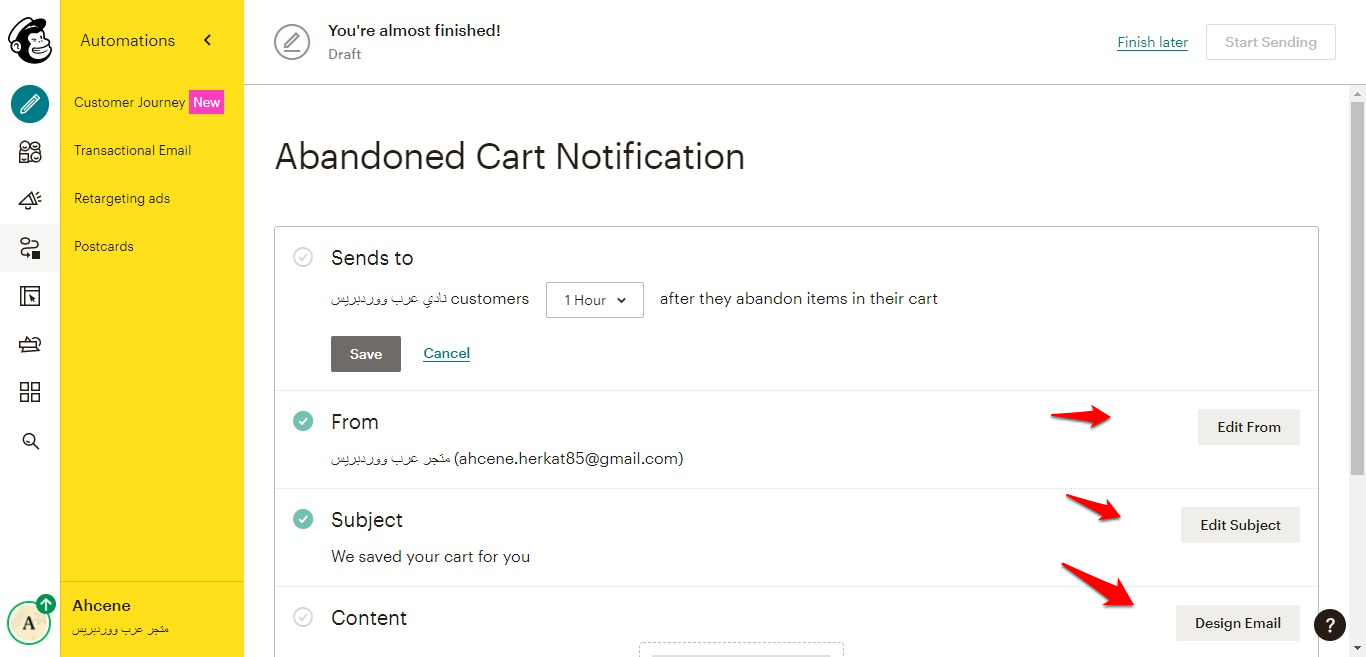Click the Search magnifier icon
Screen dimensions: 1366x657
[x=30, y=441]
